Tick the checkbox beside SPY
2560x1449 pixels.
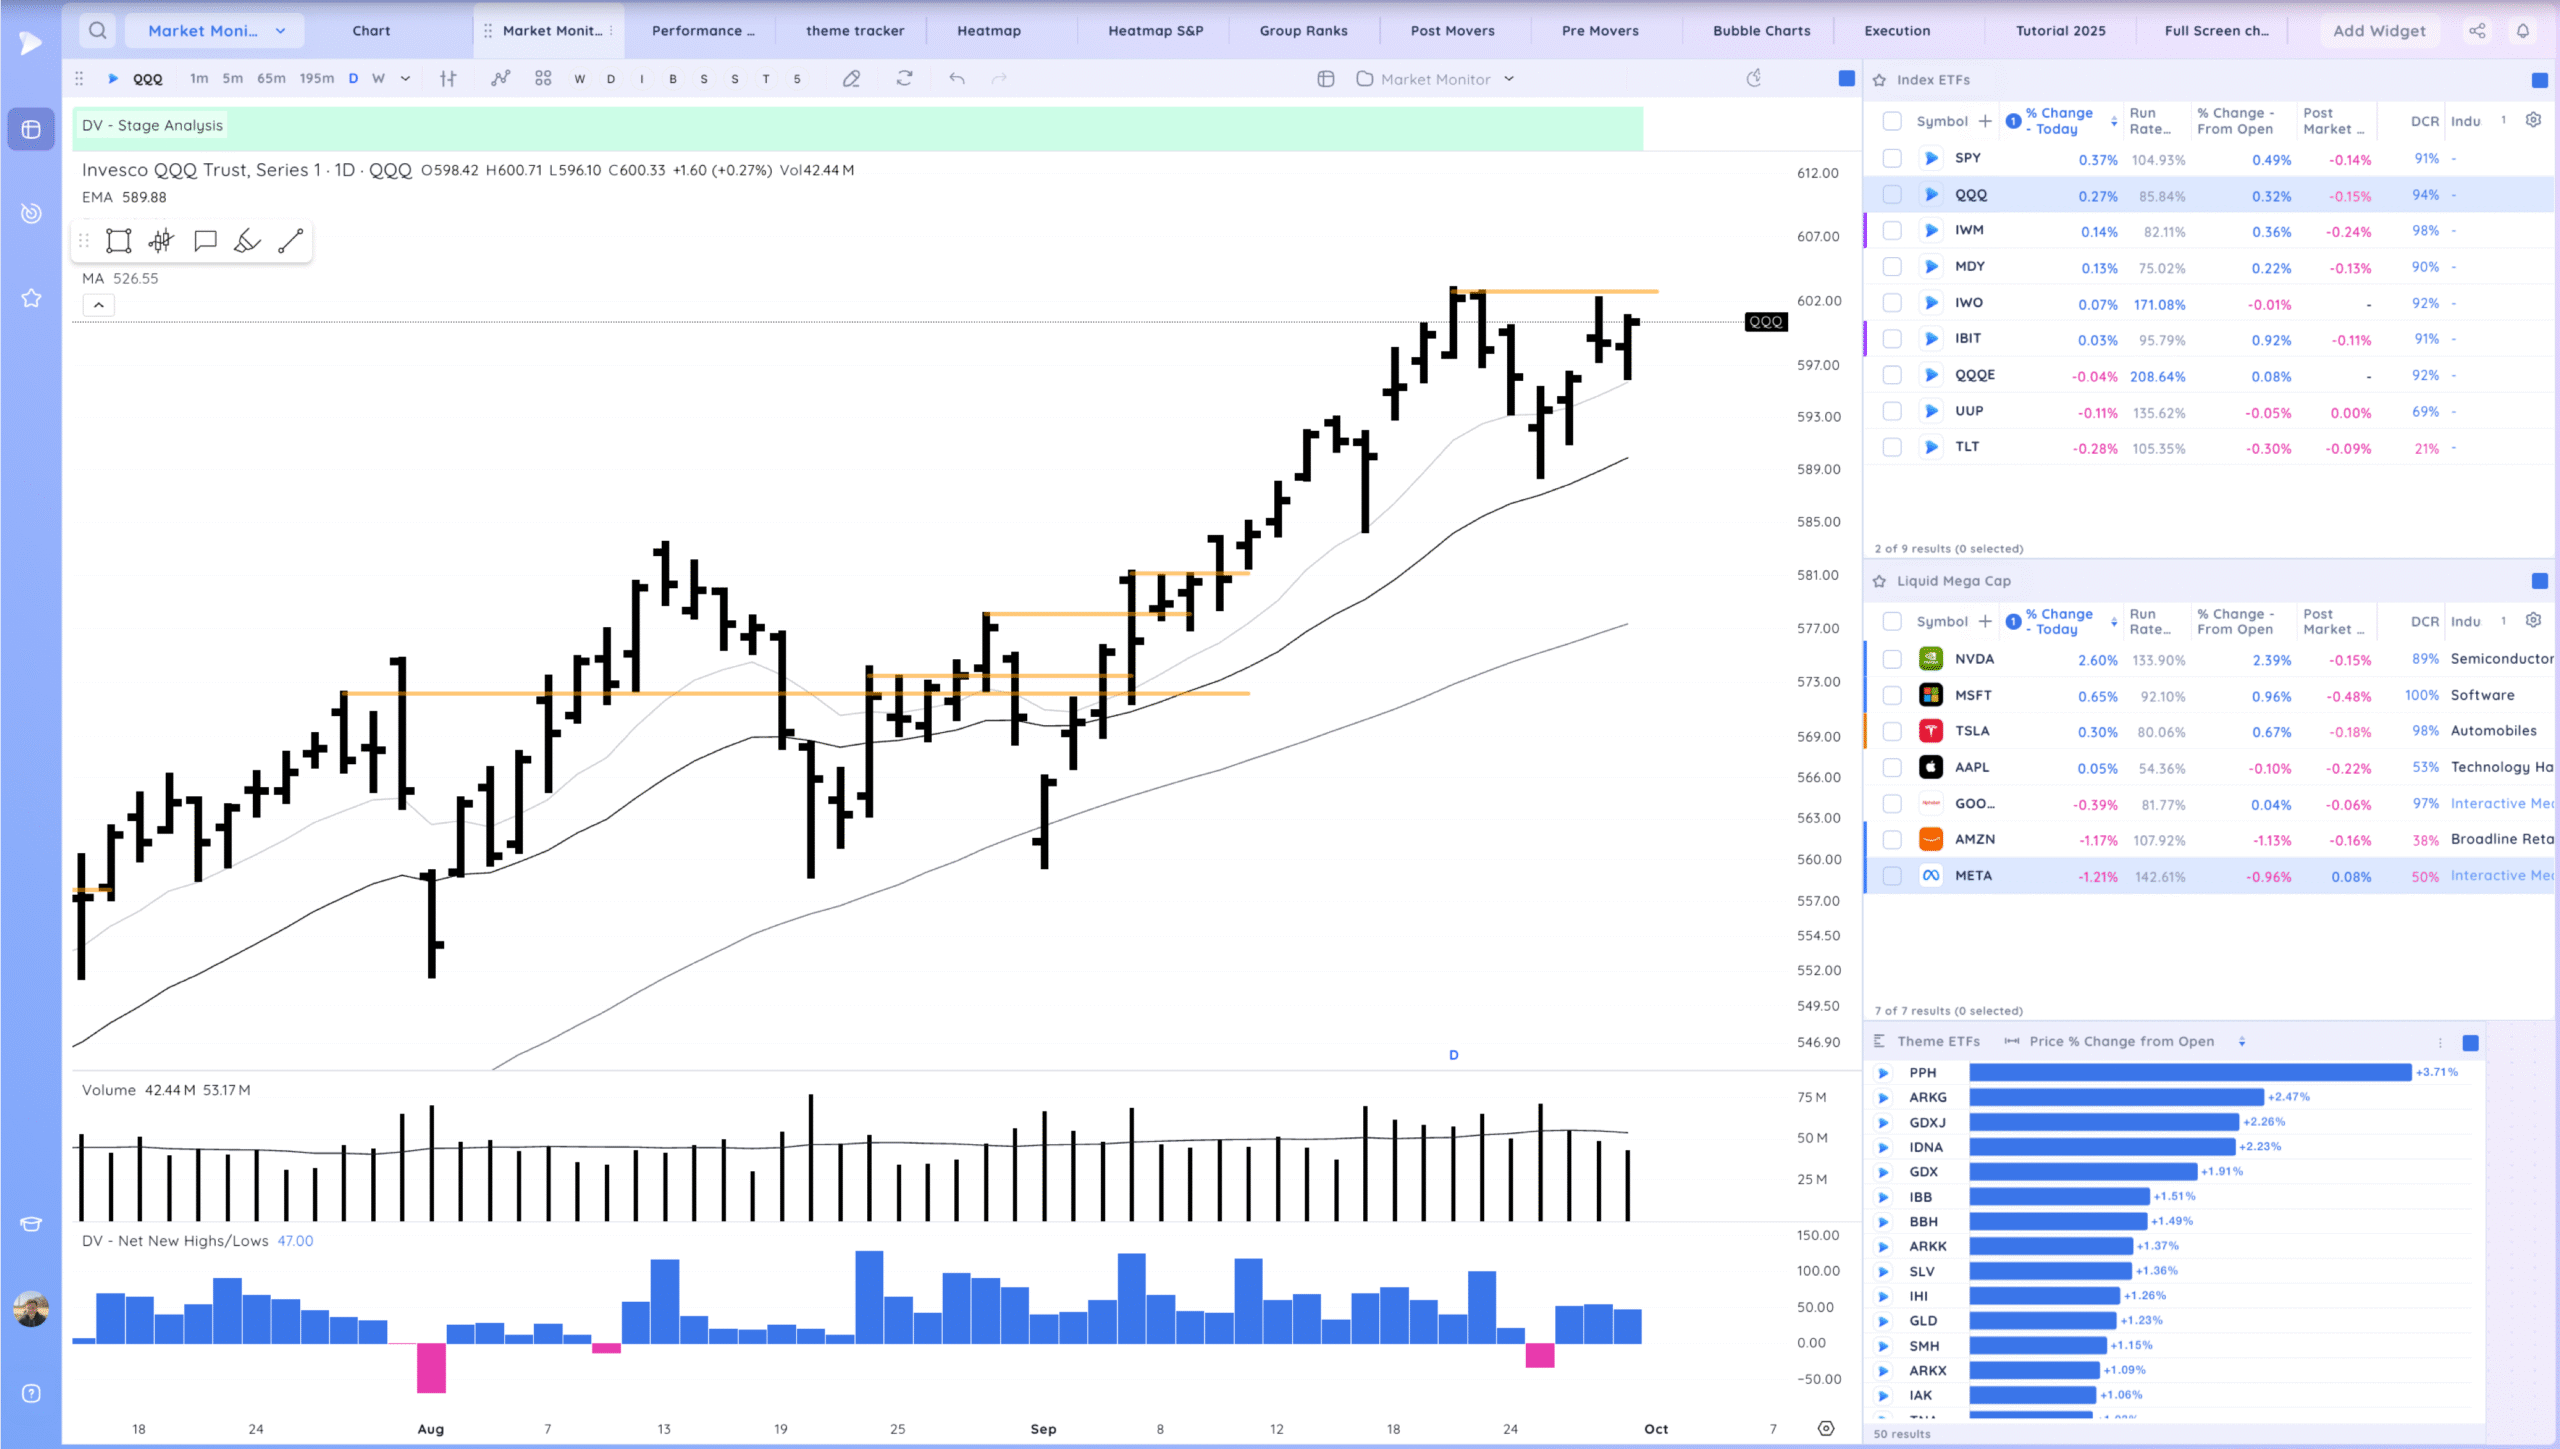(1891, 159)
